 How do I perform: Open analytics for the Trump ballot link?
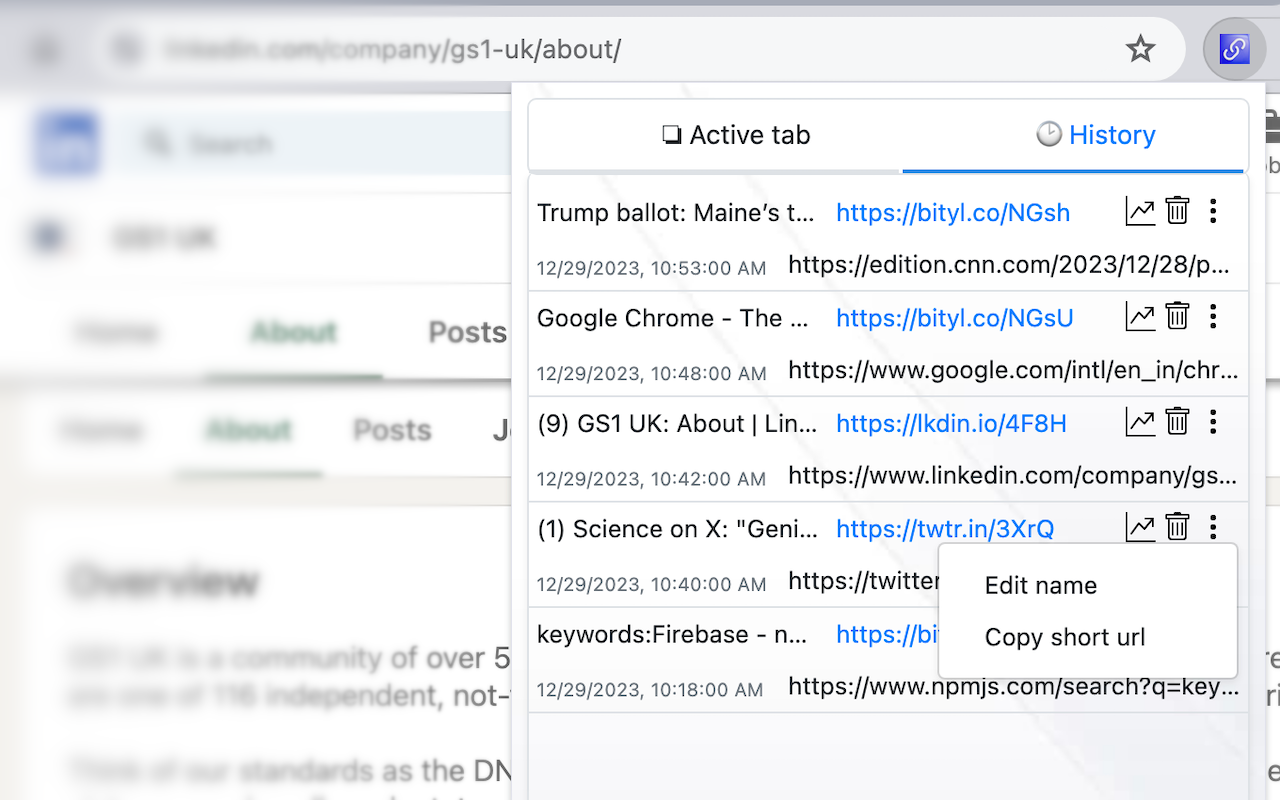pyautogui.click(x=1140, y=211)
